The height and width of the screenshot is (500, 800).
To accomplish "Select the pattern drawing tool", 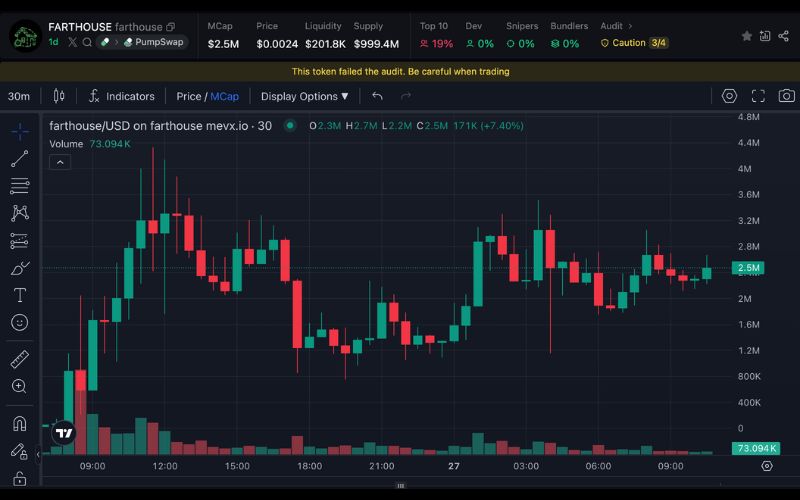I will coord(19,213).
